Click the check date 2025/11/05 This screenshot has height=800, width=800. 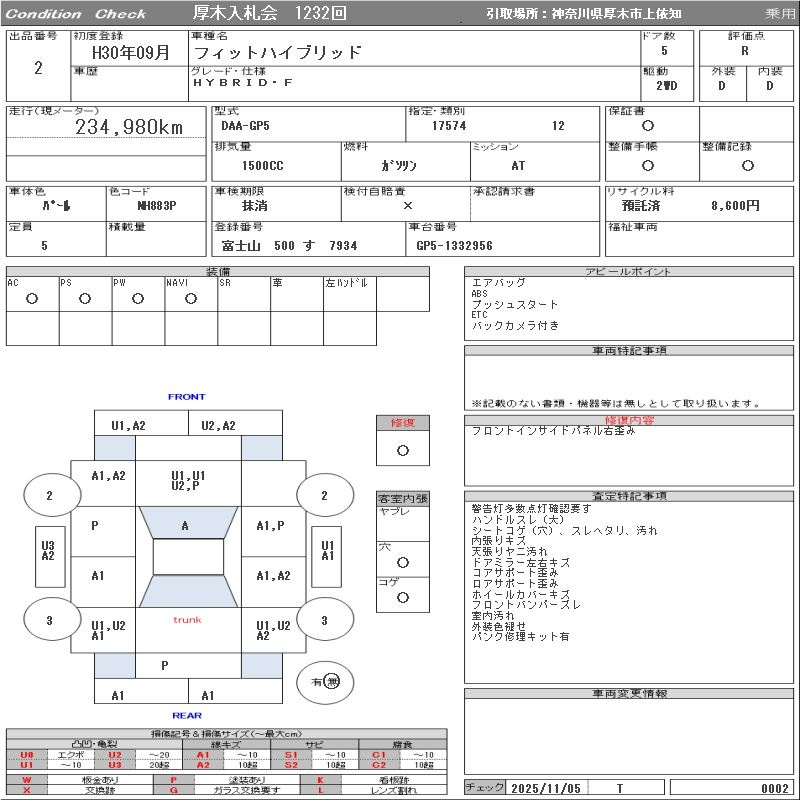546,788
